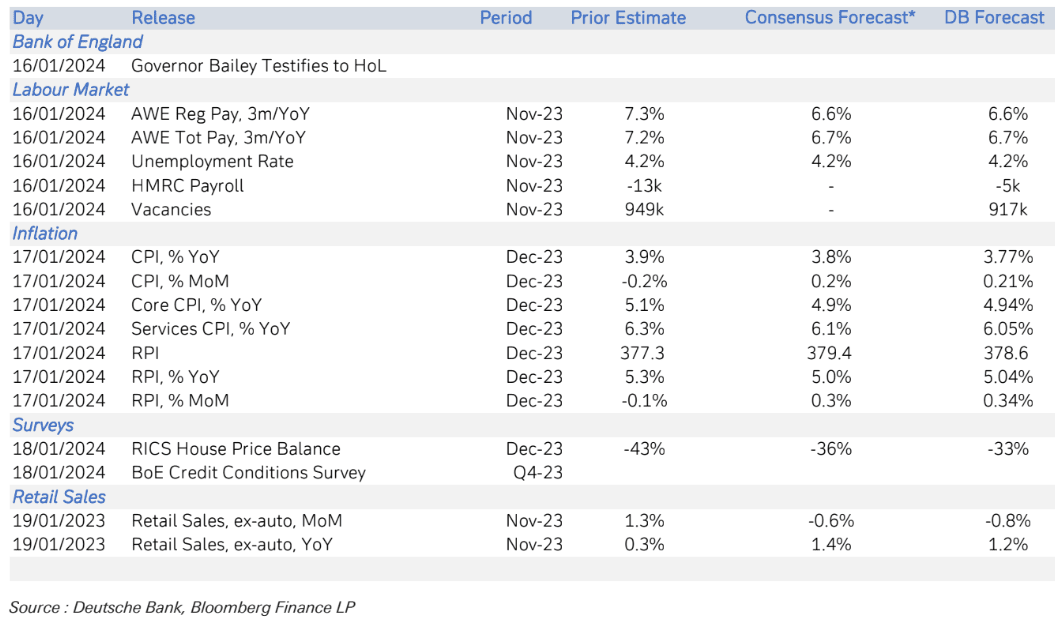
Task: Click the Release column header
Action: click(x=163, y=18)
